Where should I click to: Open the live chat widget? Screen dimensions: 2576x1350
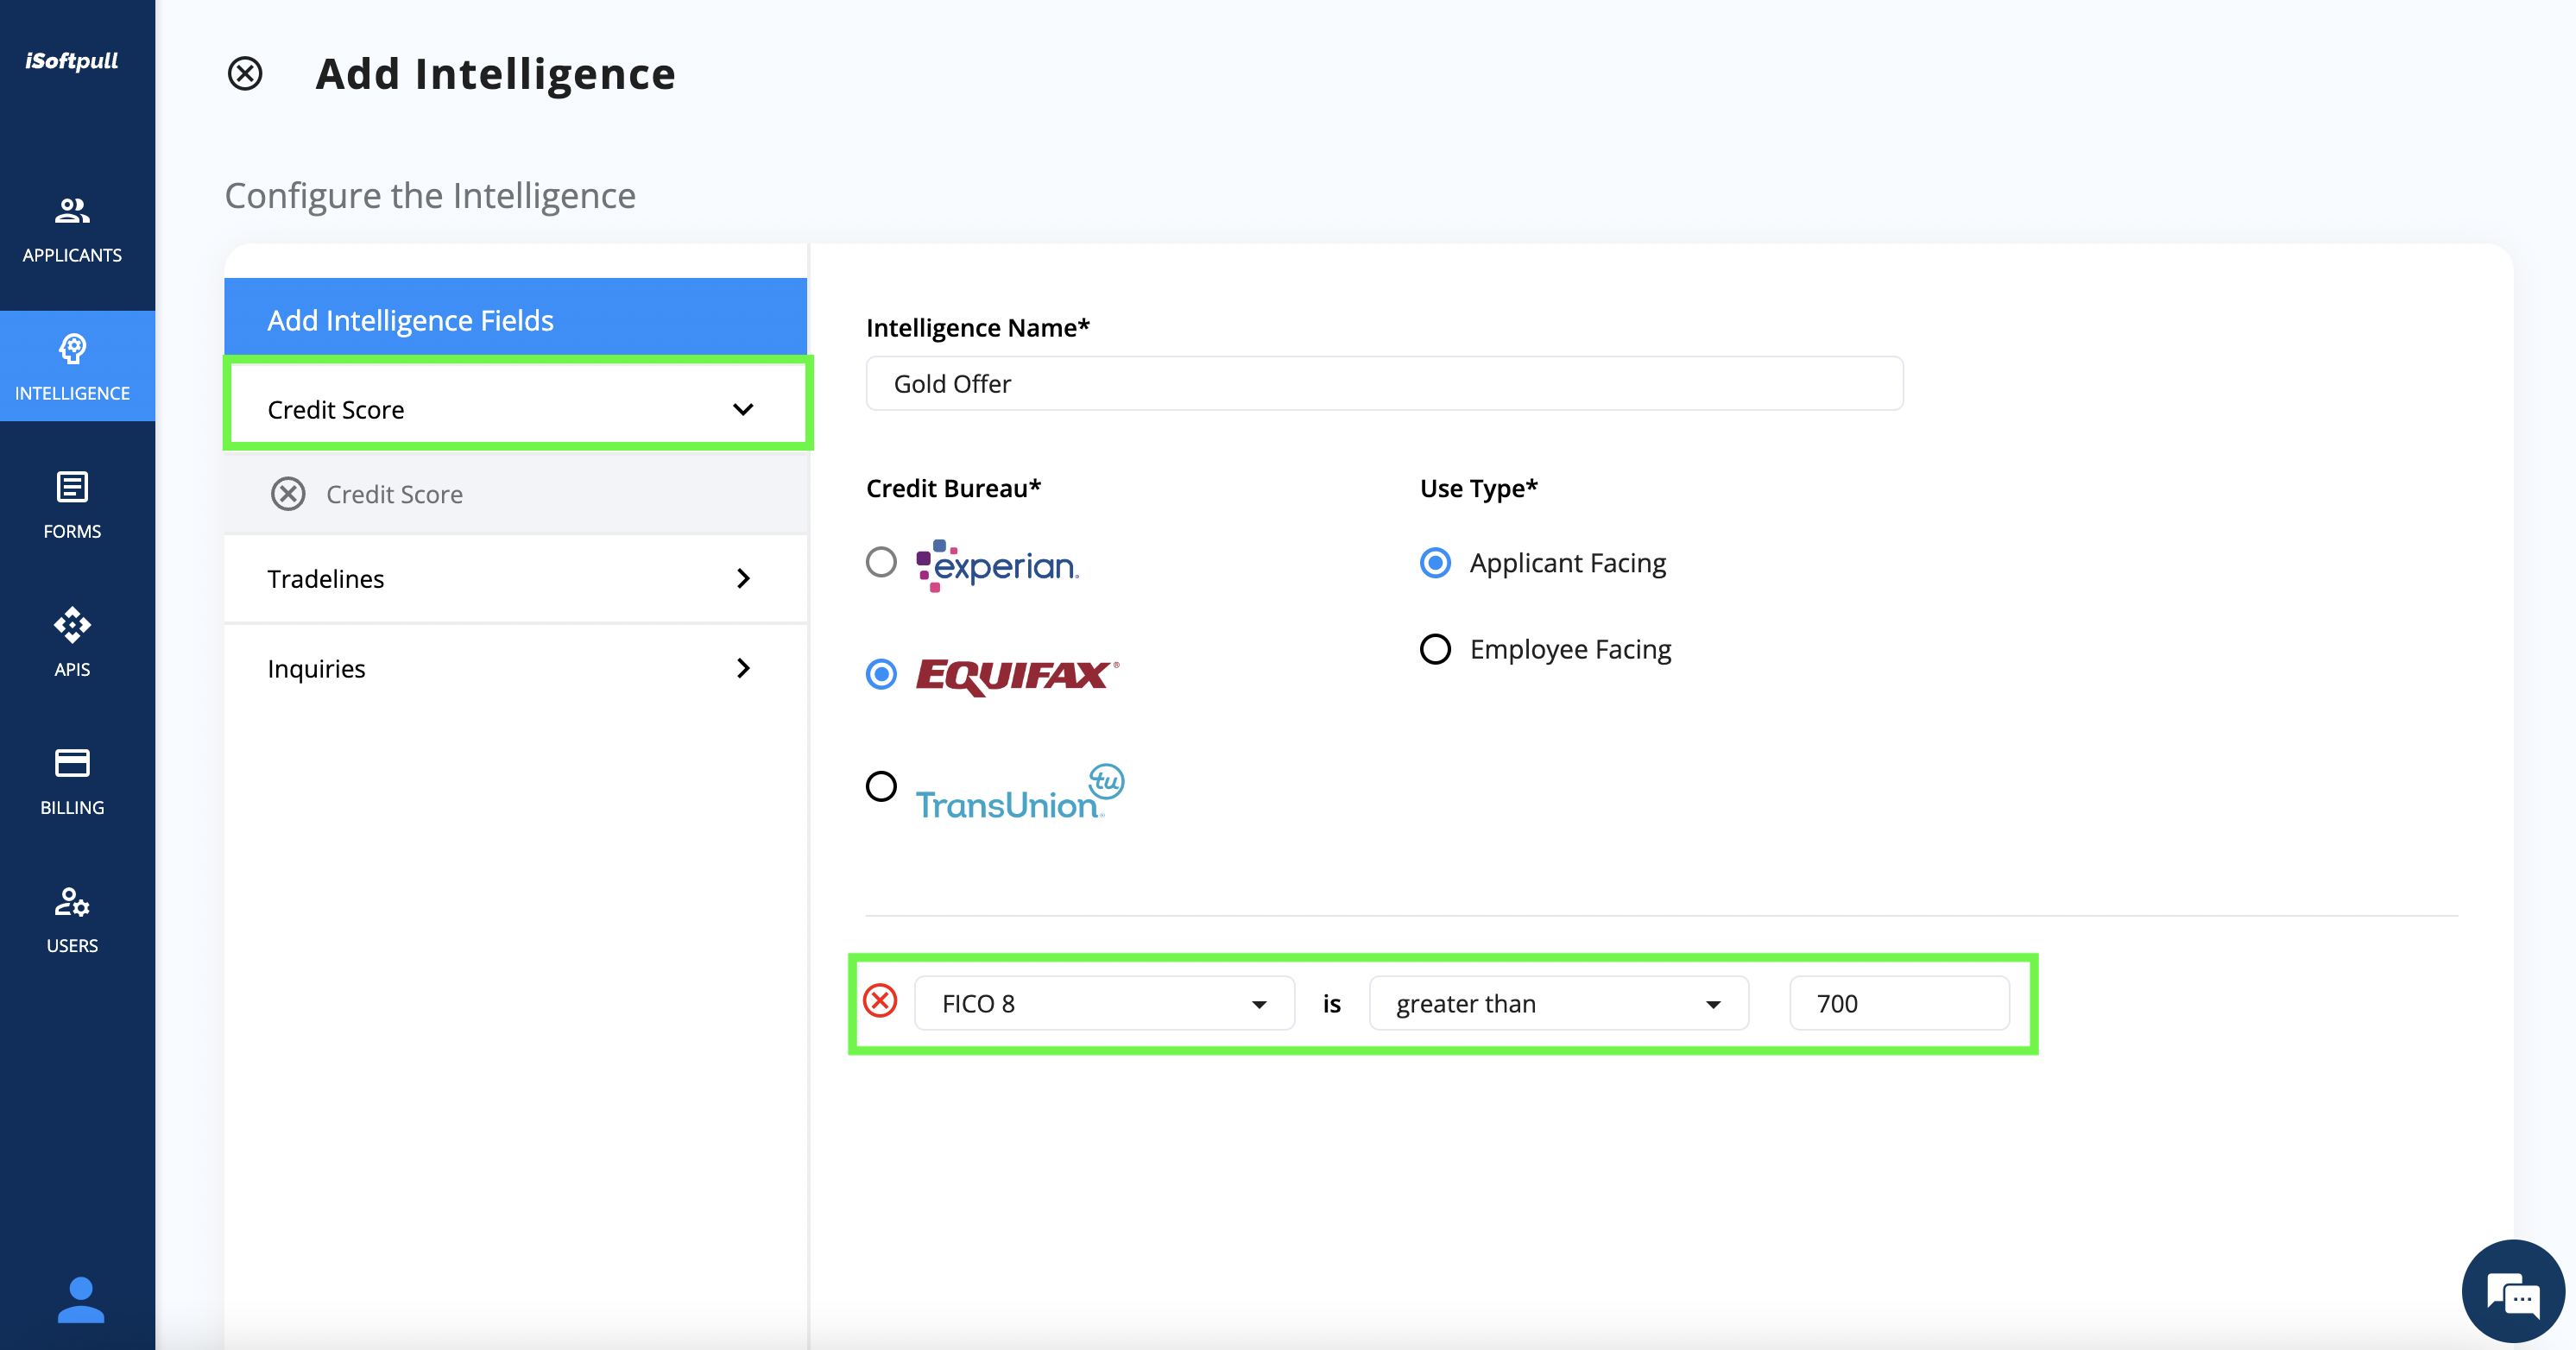click(2512, 1292)
